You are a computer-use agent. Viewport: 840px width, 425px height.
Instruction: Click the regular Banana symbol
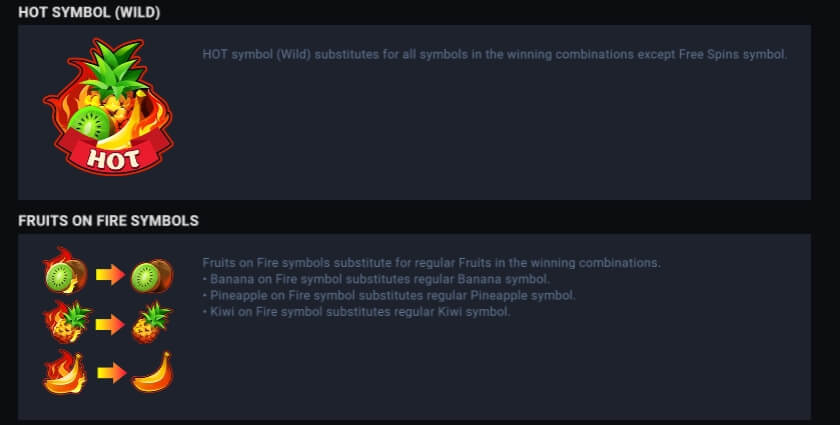click(x=152, y=373)
